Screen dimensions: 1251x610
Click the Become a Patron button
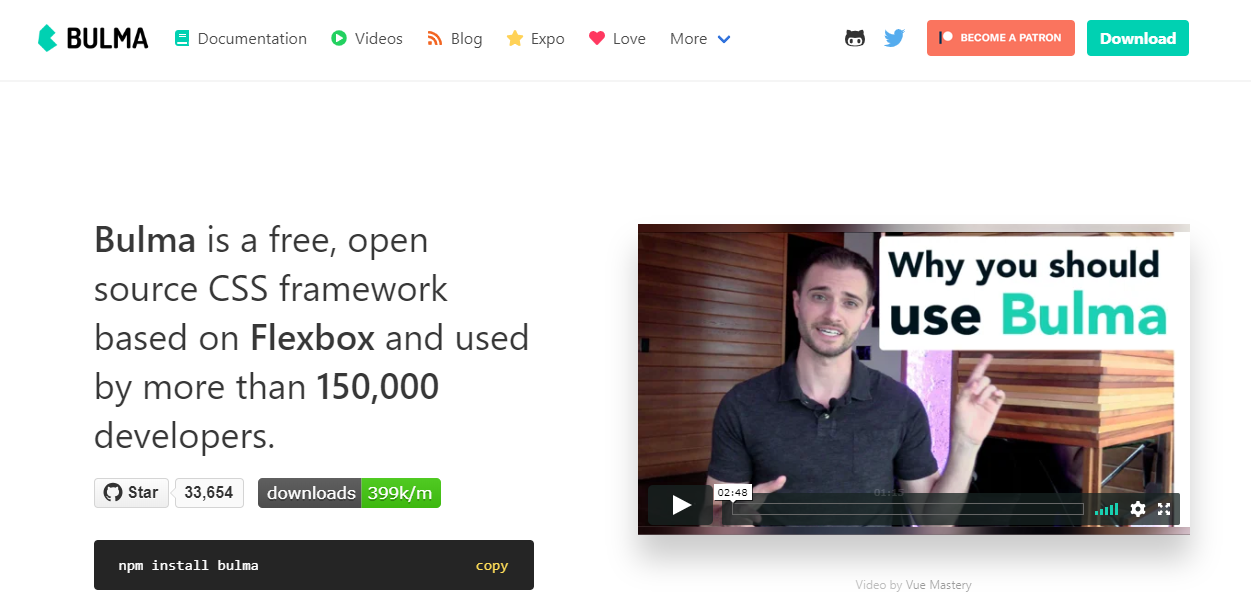(x=1001, y=38)
